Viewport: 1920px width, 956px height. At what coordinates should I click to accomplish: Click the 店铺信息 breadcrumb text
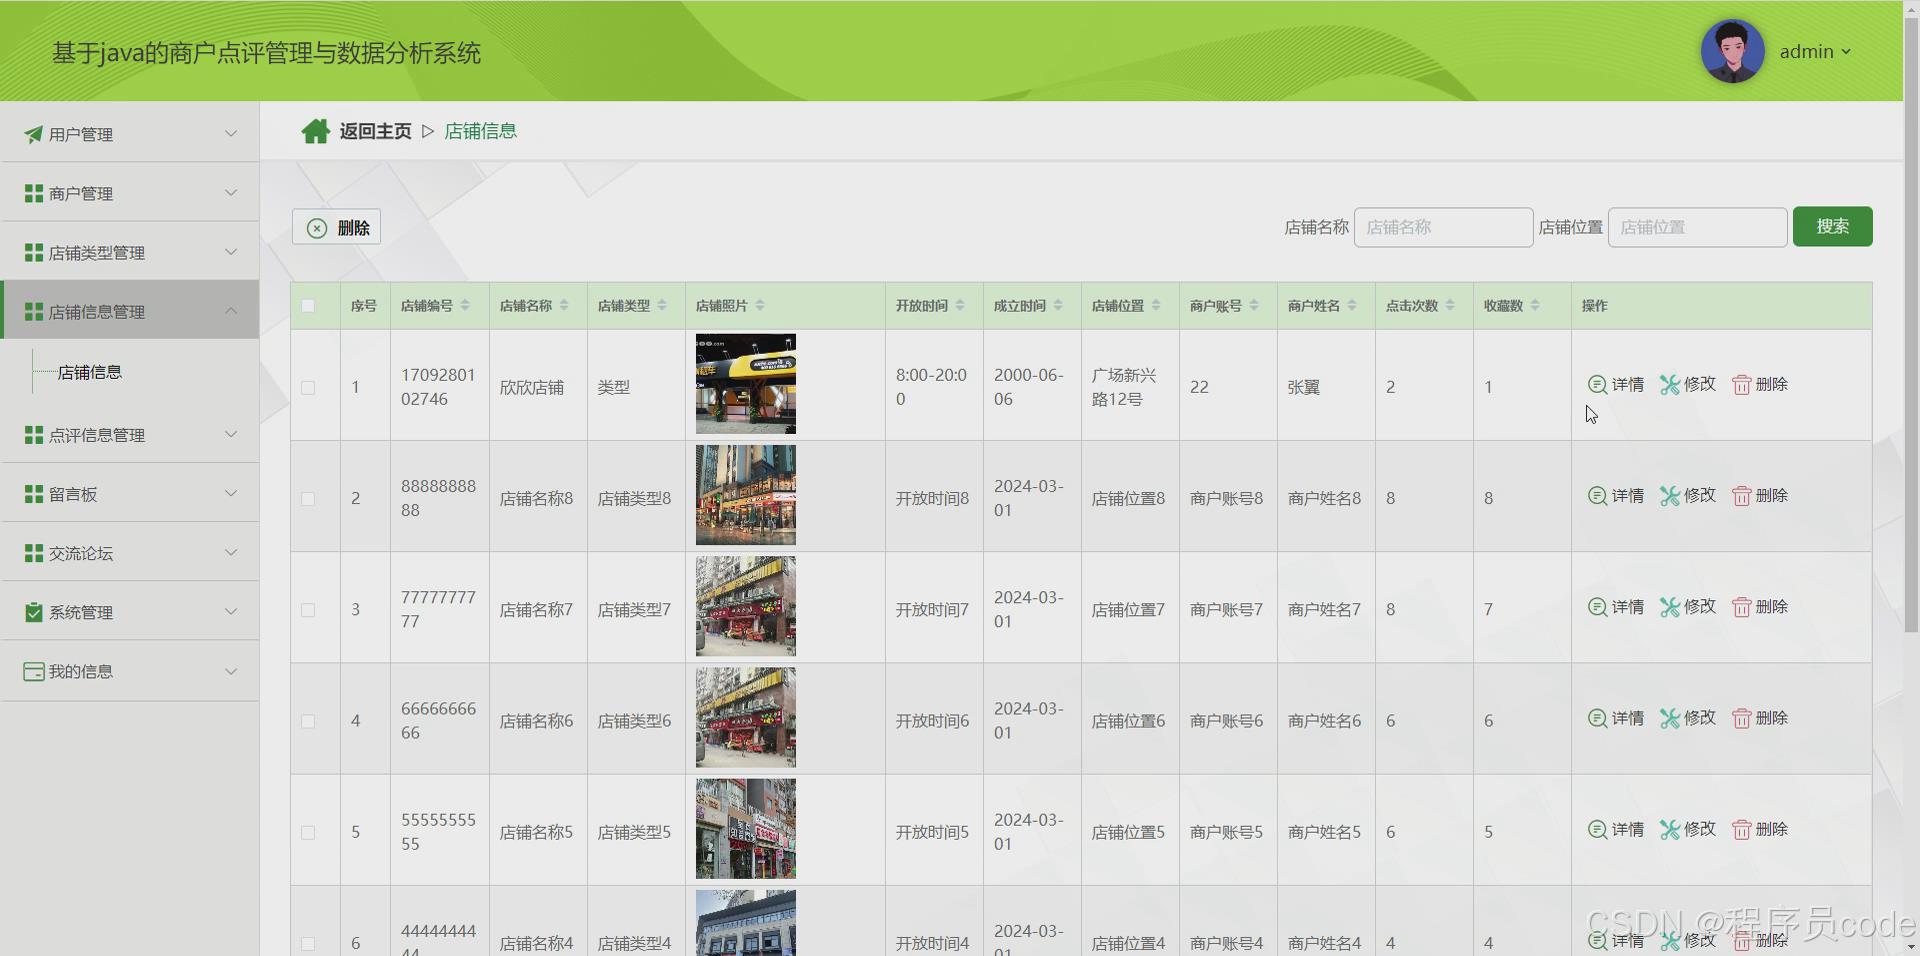click(480, 131)
